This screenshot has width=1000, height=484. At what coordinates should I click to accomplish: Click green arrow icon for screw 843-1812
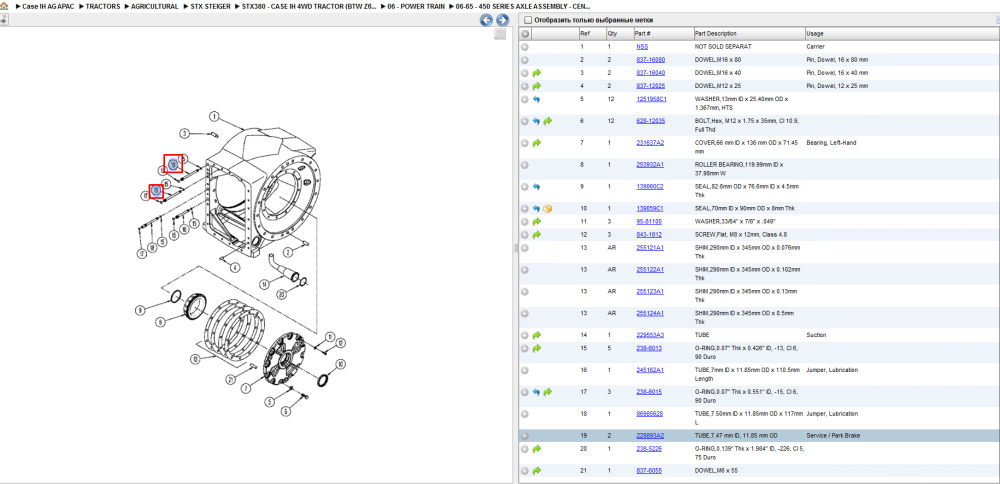click(537, 235)
